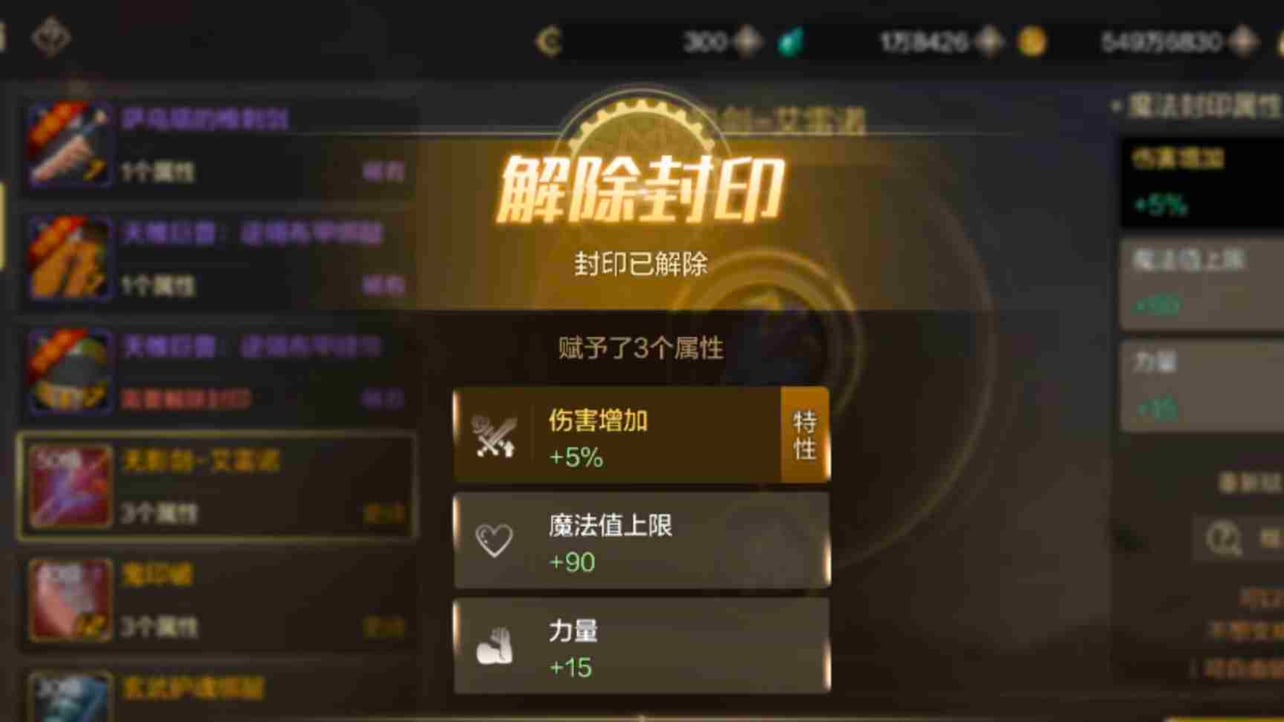Select the 鬼印破 weapon item thumbnail
The image size is (1284, 722).
click(x=70, y=599)
